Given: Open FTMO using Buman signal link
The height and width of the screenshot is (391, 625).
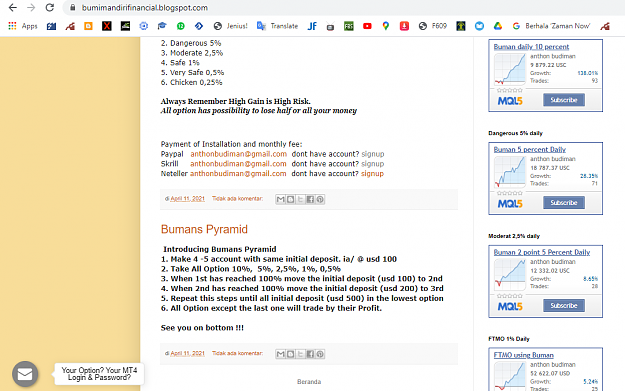Looking at the screenshot, I should click(523, 355).
